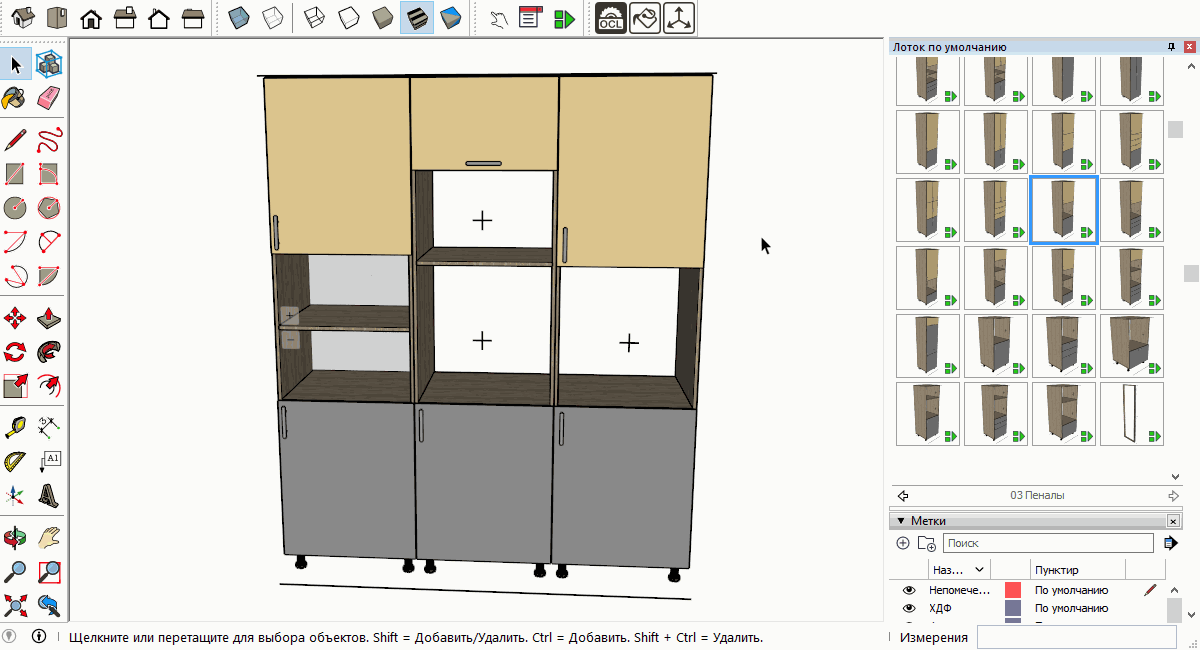This screenshot has width=1200, height=650.
Task: Click the Измерения measurements input box
Action: pyautogui.click(x=1078, y=637)
